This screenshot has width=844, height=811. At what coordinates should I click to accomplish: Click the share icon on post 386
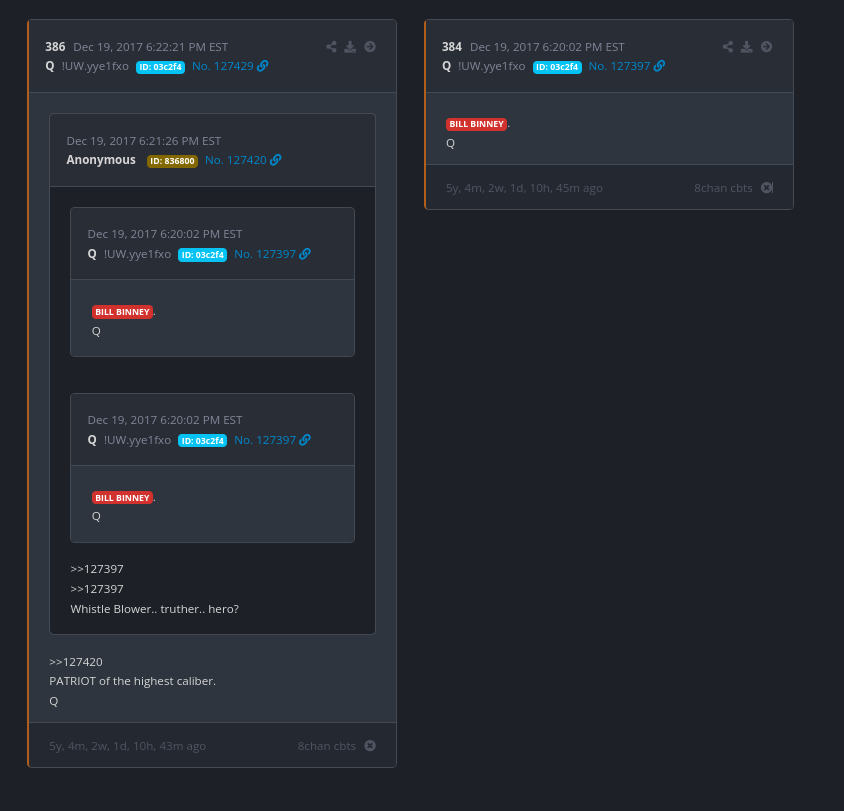point(331,47)
